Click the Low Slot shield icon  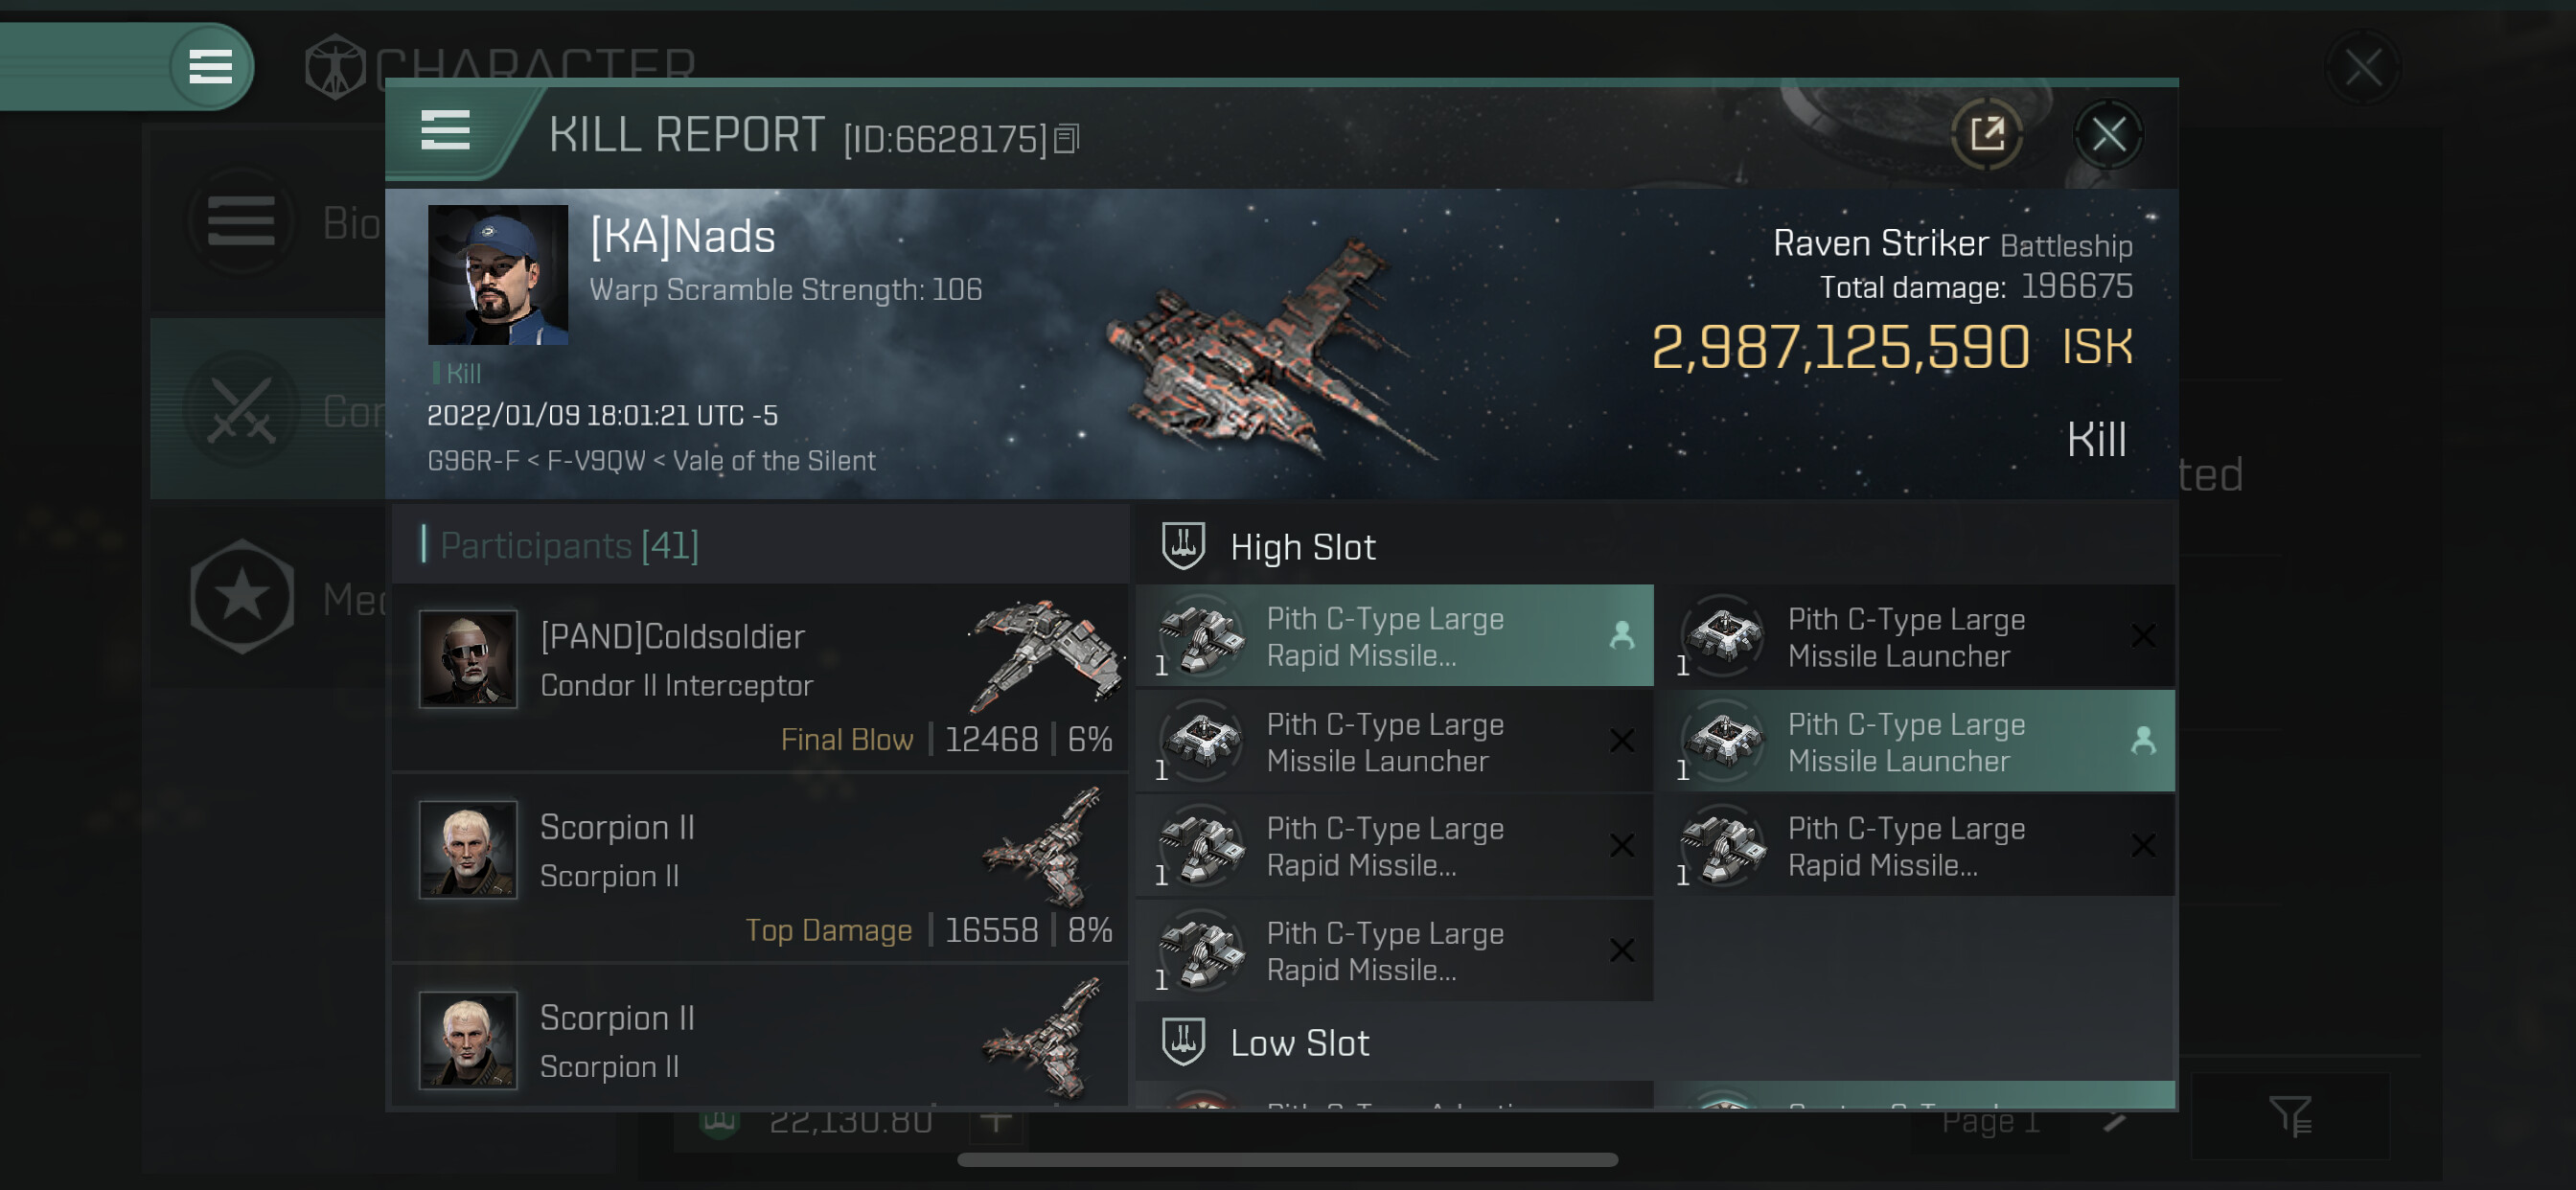(1183, 1042)
